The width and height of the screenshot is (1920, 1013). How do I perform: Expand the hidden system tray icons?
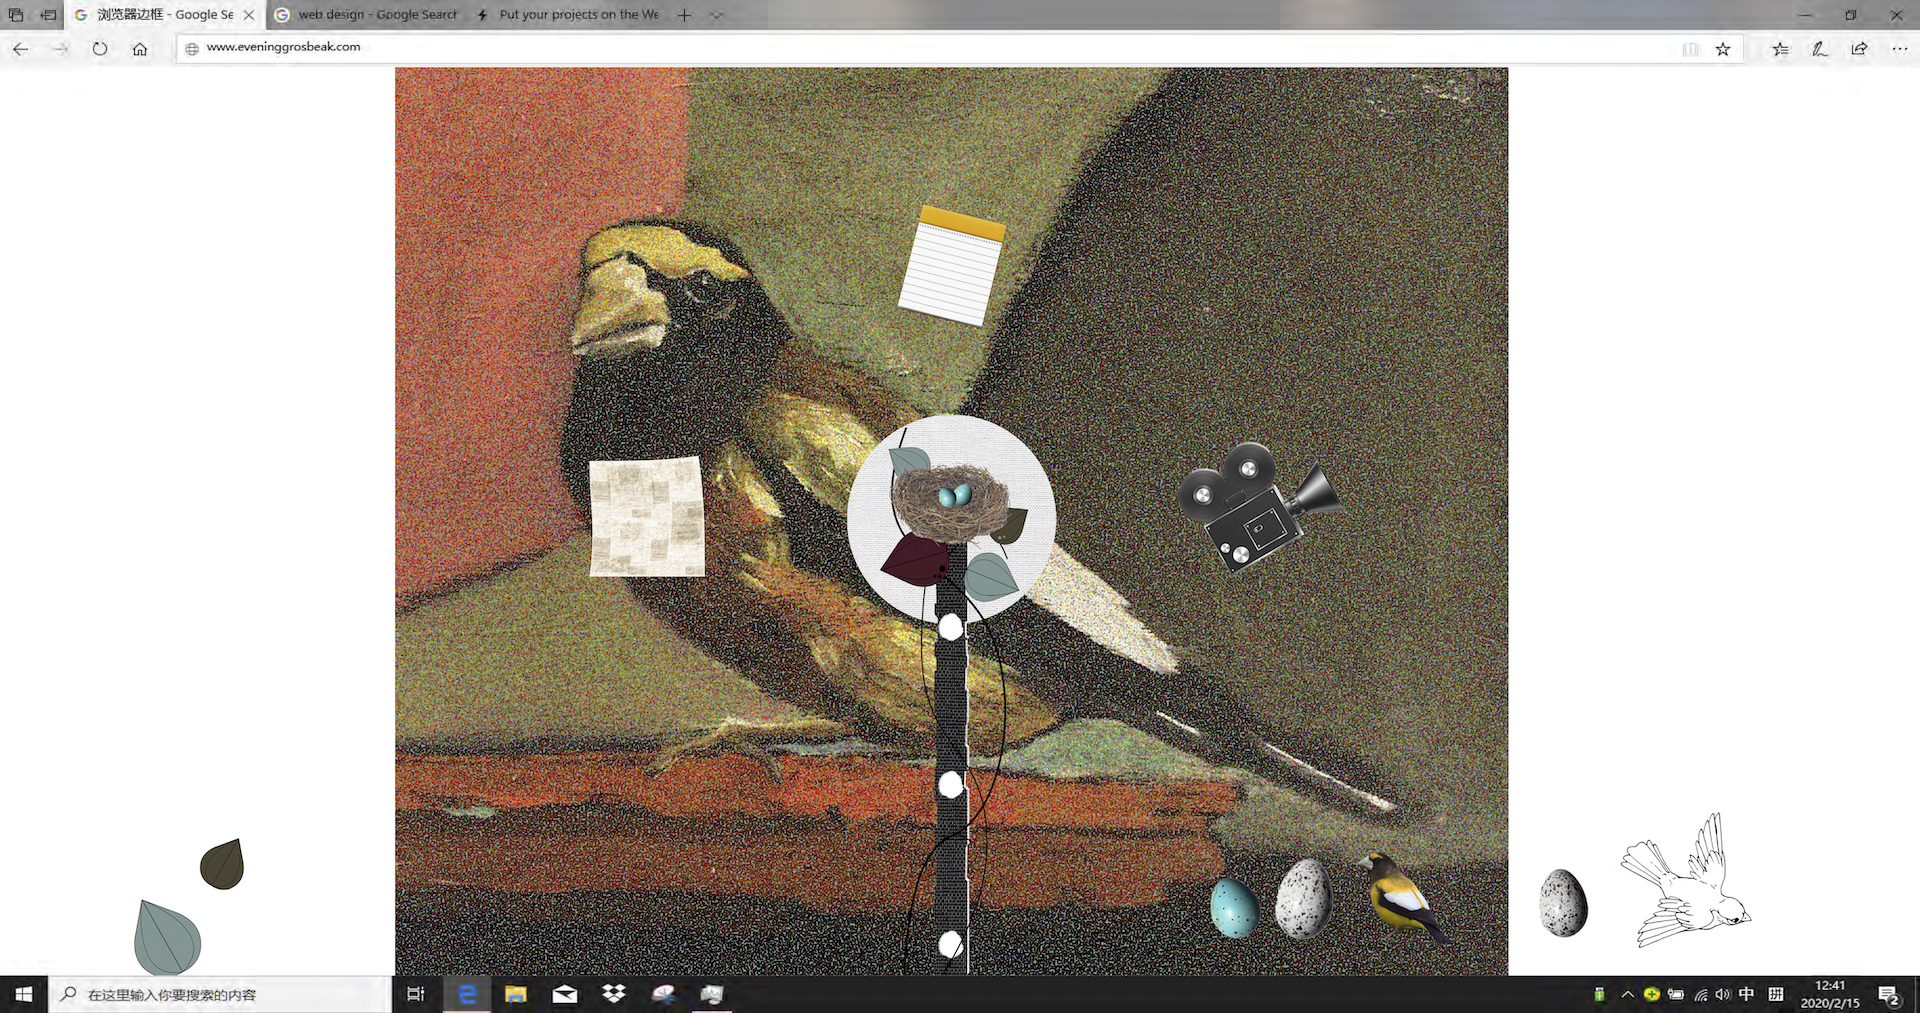1627,994
